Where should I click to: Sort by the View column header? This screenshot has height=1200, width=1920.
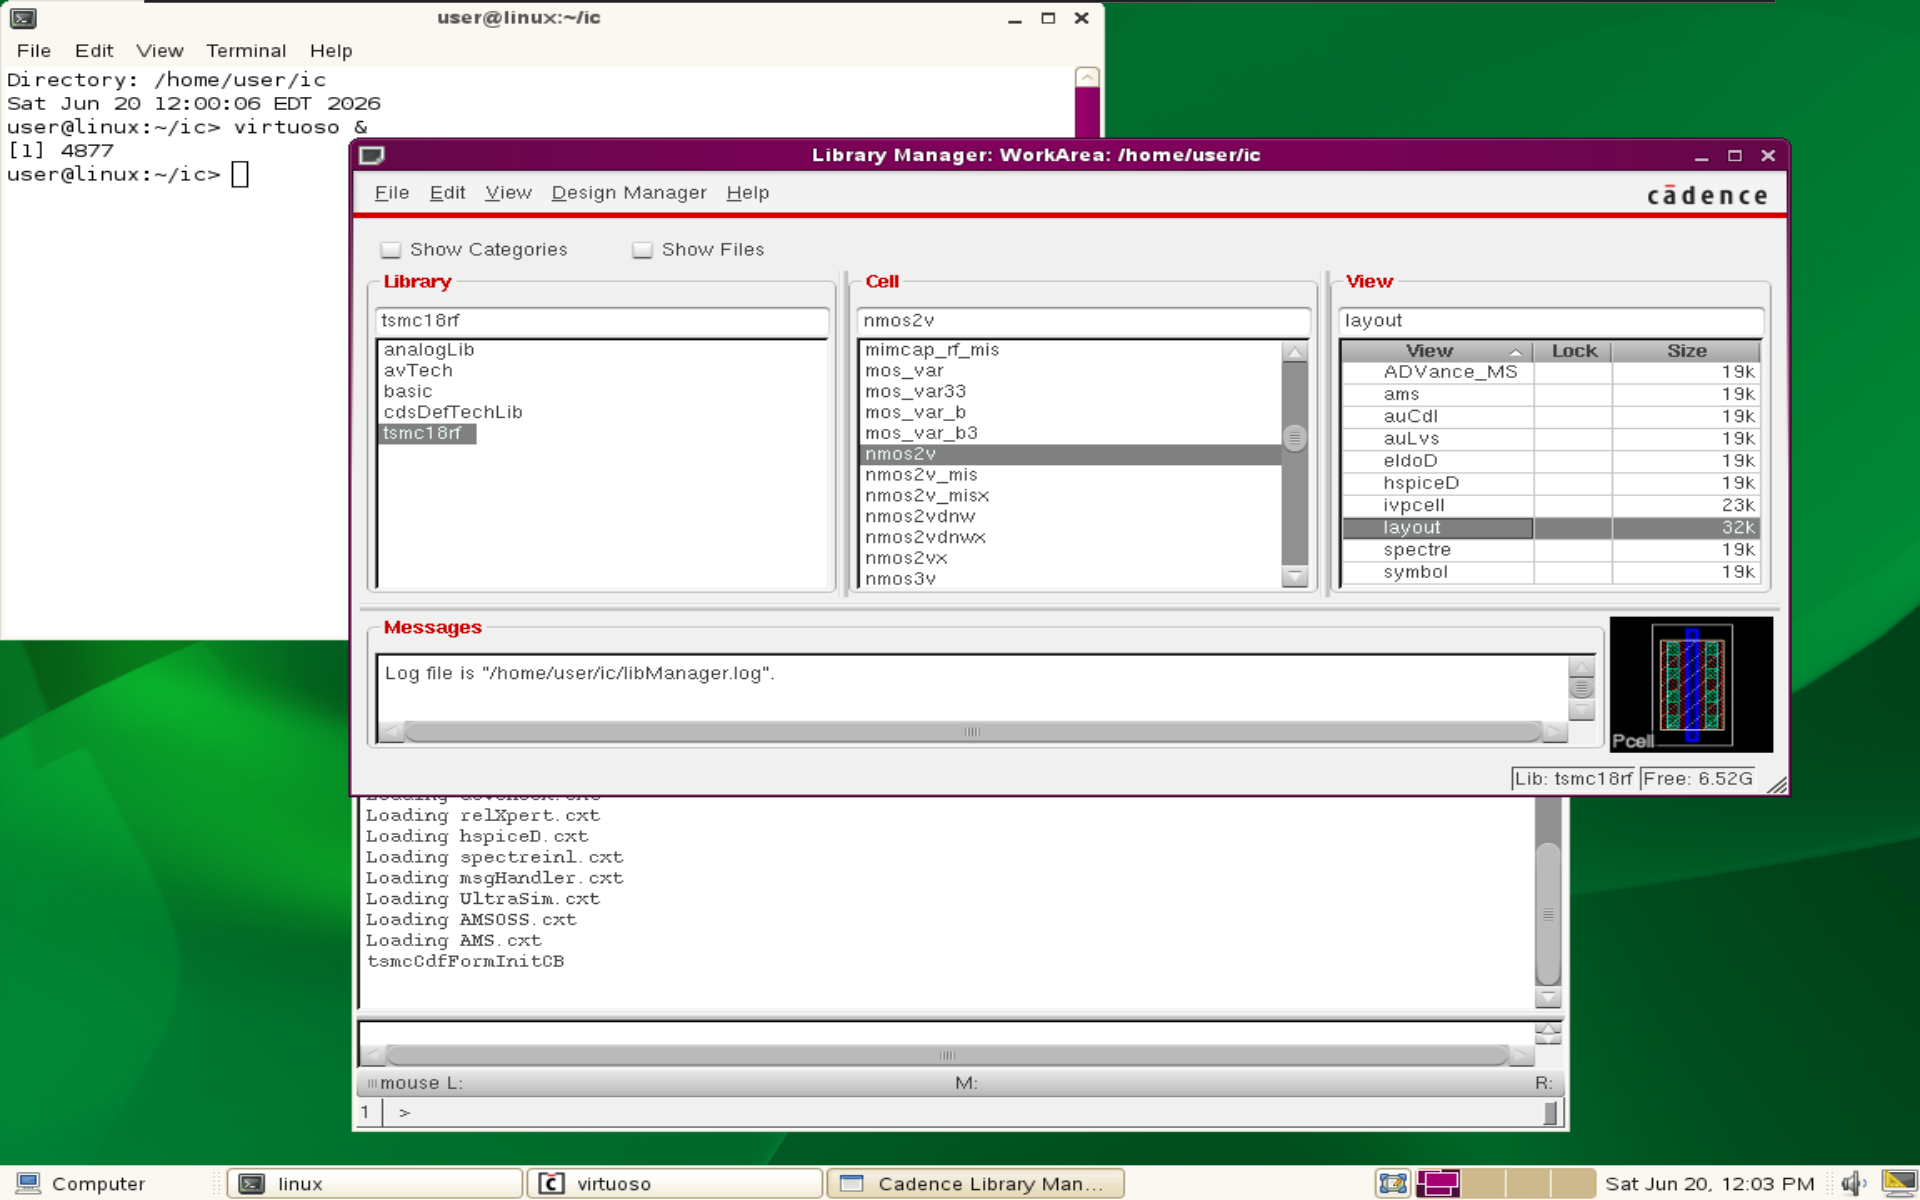click(x=1437, y=351)
